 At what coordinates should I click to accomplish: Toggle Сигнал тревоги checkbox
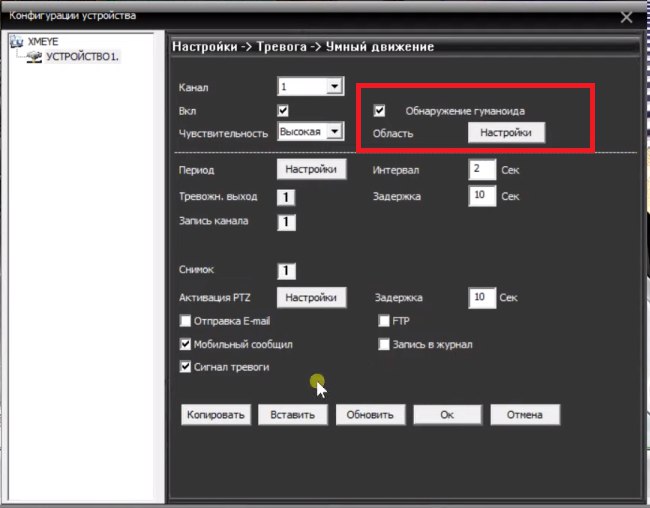pyautogui.click(x=185, y=367)
